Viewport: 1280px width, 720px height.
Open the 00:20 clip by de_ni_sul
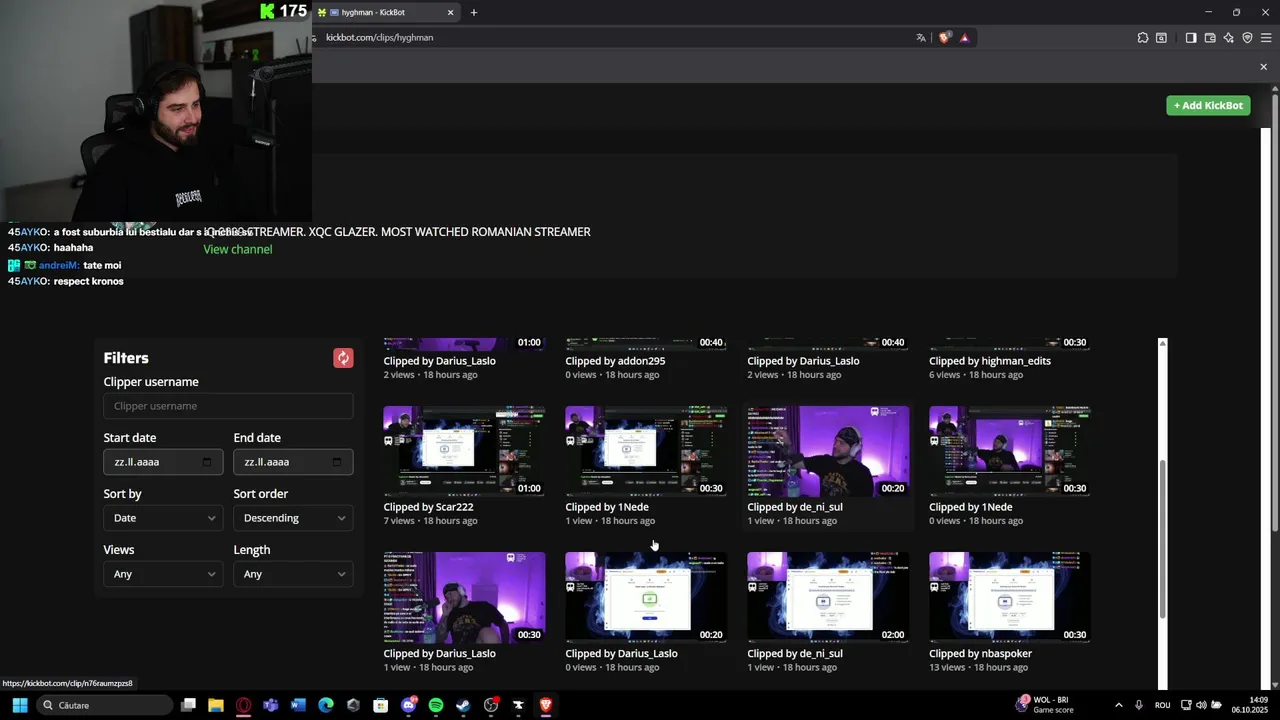[x=828, y=451]
